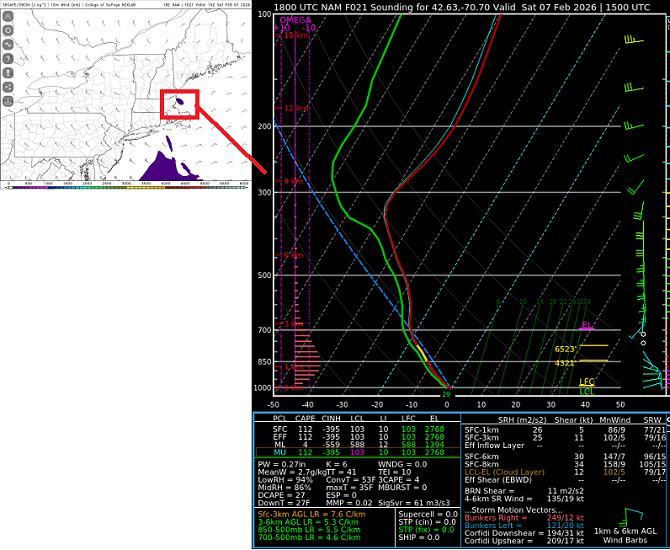Click the magenta OMEGA label
The image size is (670, 550).
point(295,19)
